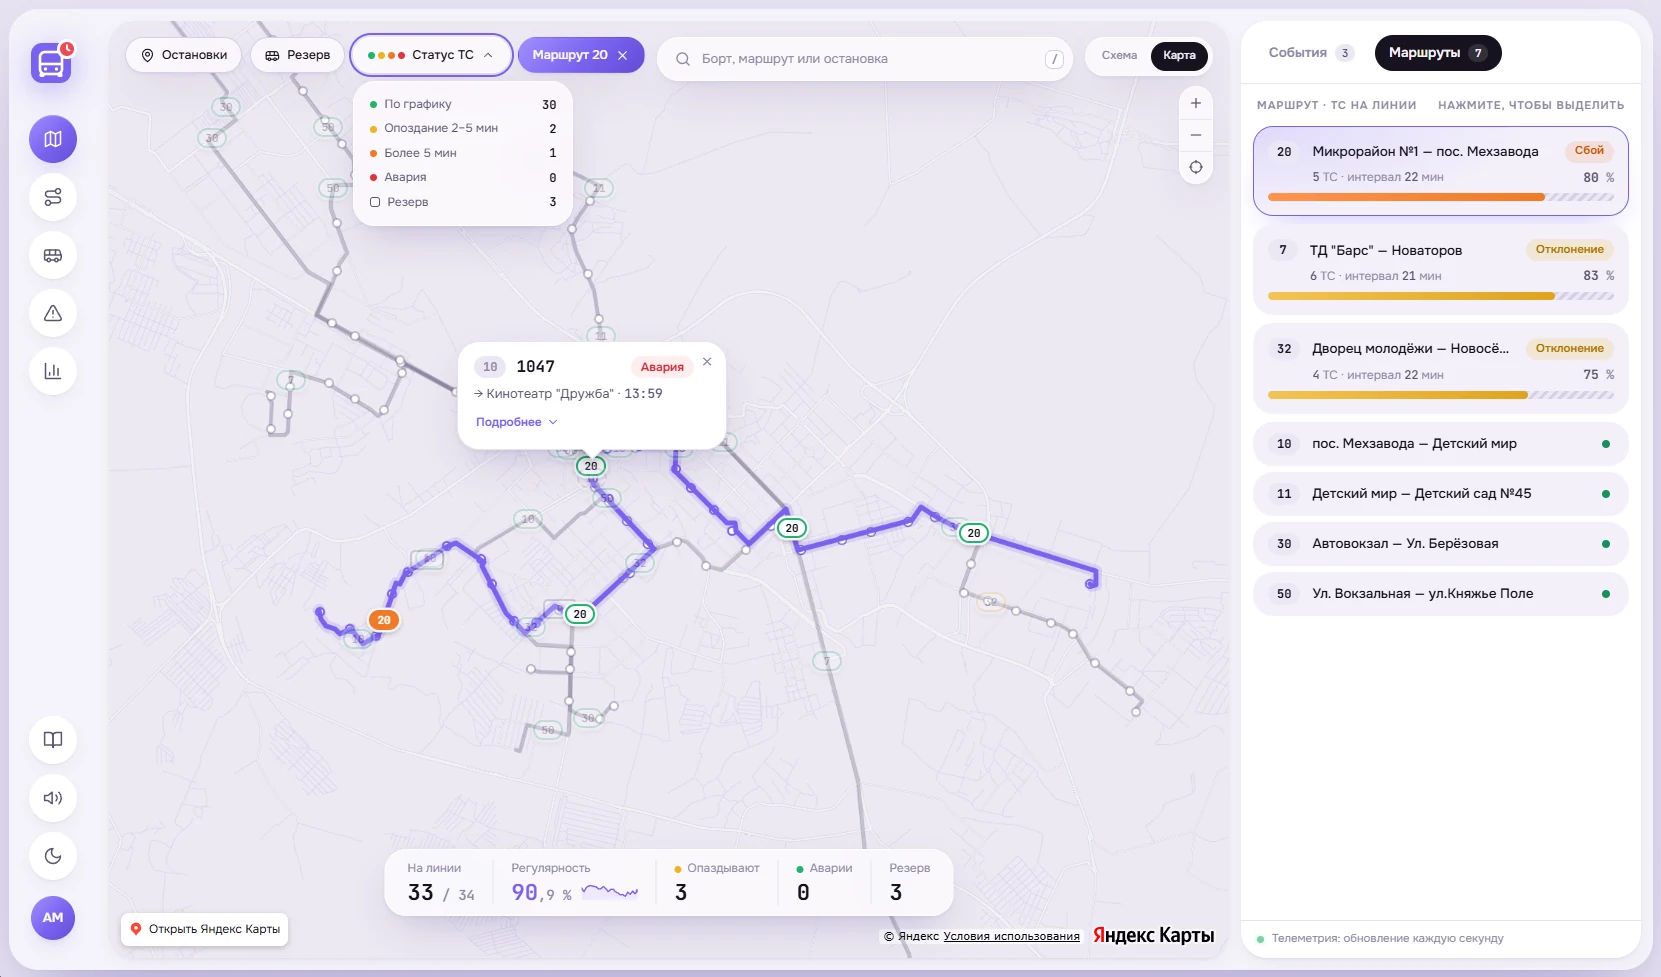1661x977 pixels.
Task: Open the alerts warning triangle icon
Action: point(53,313)
